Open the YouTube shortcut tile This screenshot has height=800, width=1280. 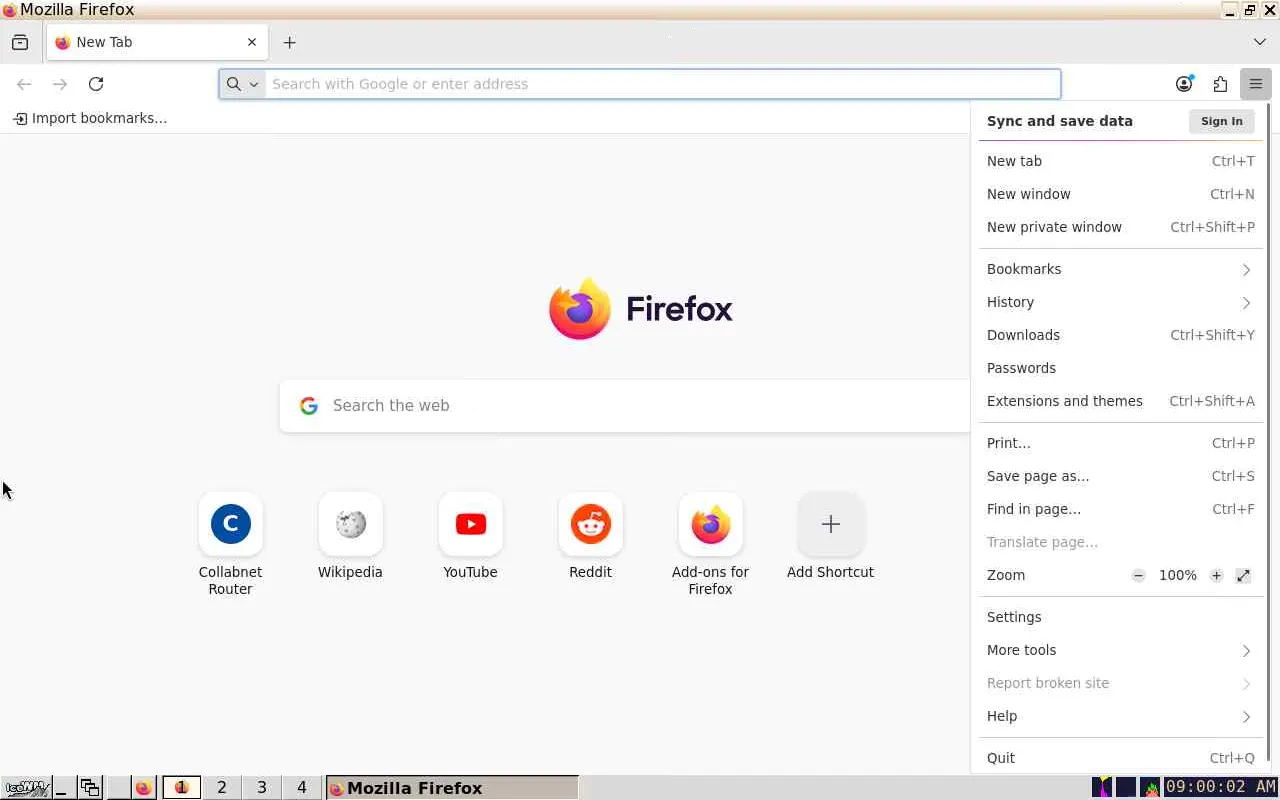point(470,537)
